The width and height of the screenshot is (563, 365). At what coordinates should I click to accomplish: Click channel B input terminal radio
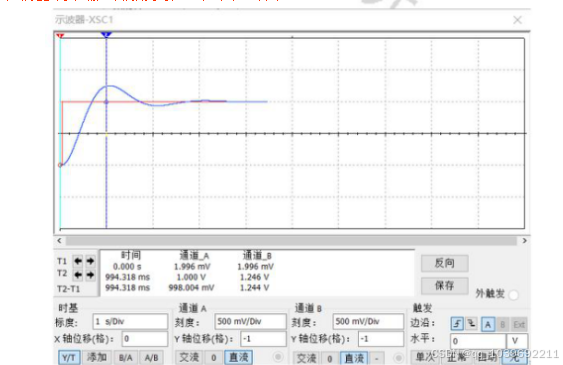[x=398, y=358]
